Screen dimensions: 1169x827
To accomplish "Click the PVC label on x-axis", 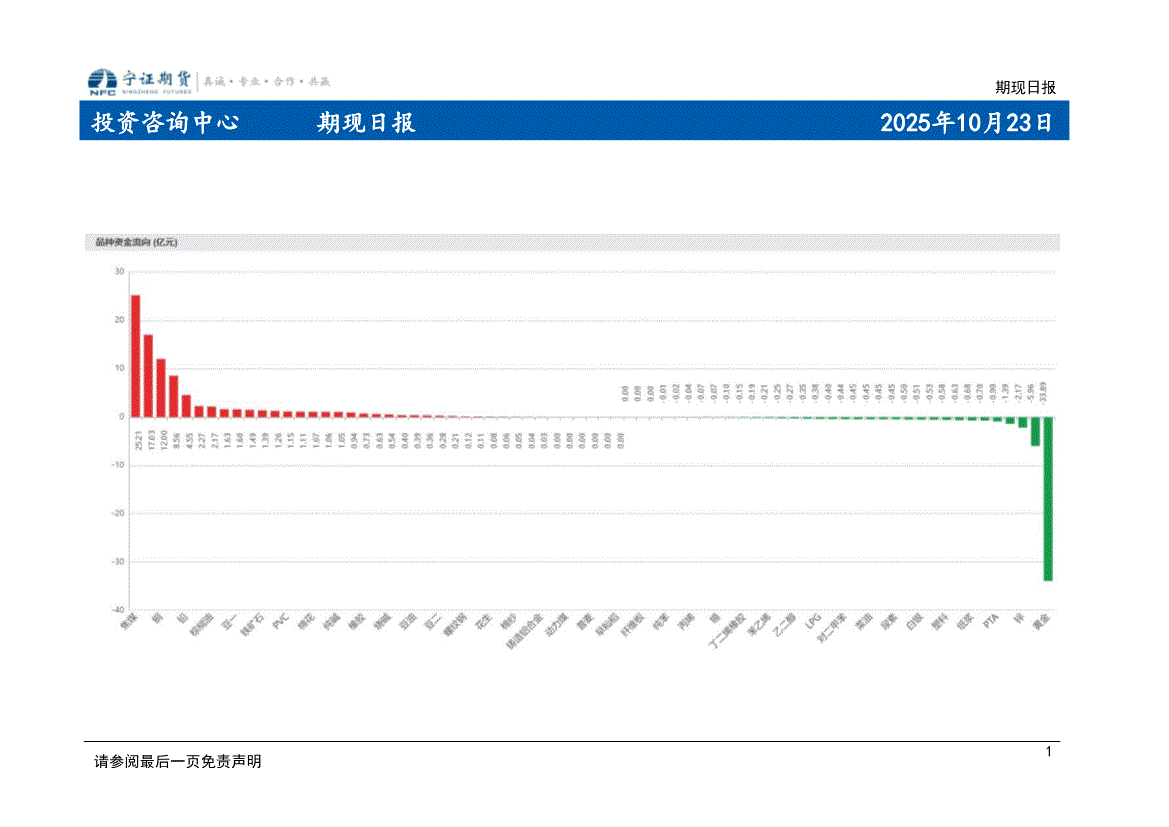I will [x=280, y=619].
